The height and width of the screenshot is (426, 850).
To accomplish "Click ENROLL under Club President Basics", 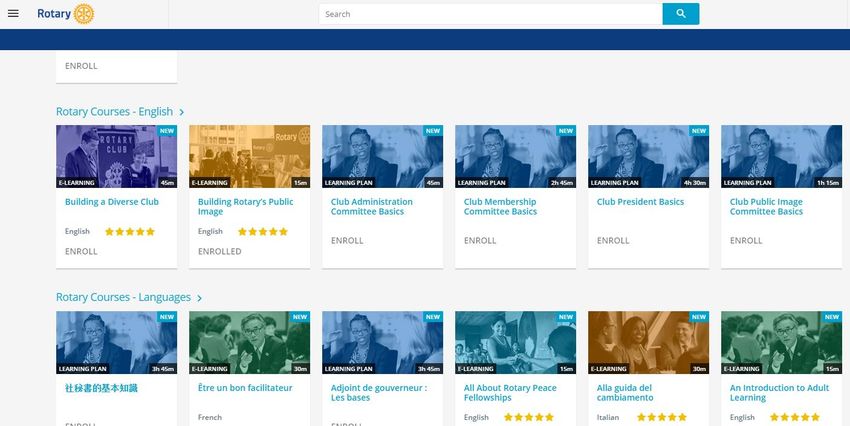I will (613, 241).
